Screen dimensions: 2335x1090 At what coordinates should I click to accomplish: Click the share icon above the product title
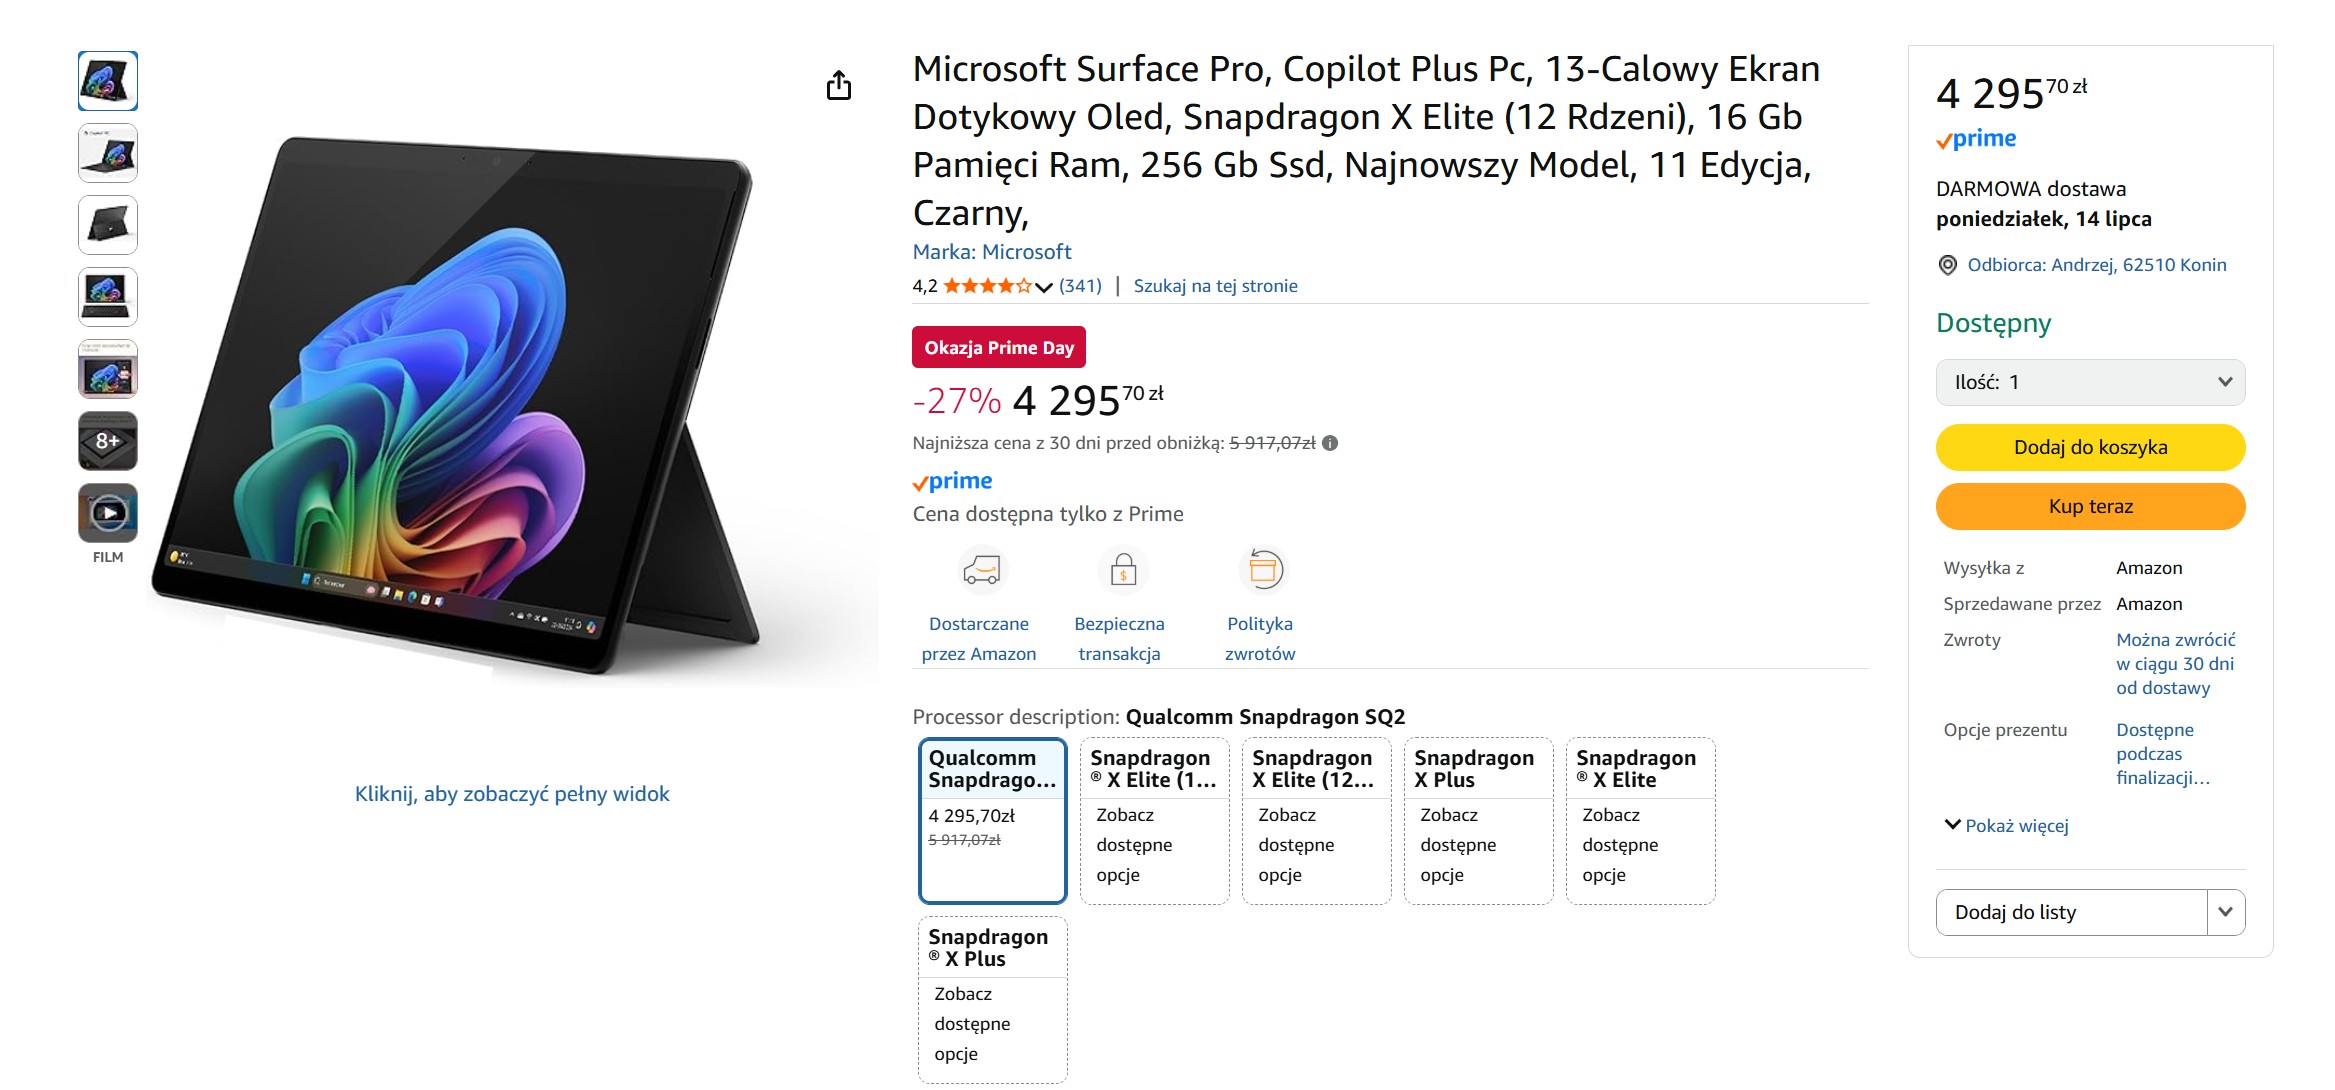tap(841, 85)
